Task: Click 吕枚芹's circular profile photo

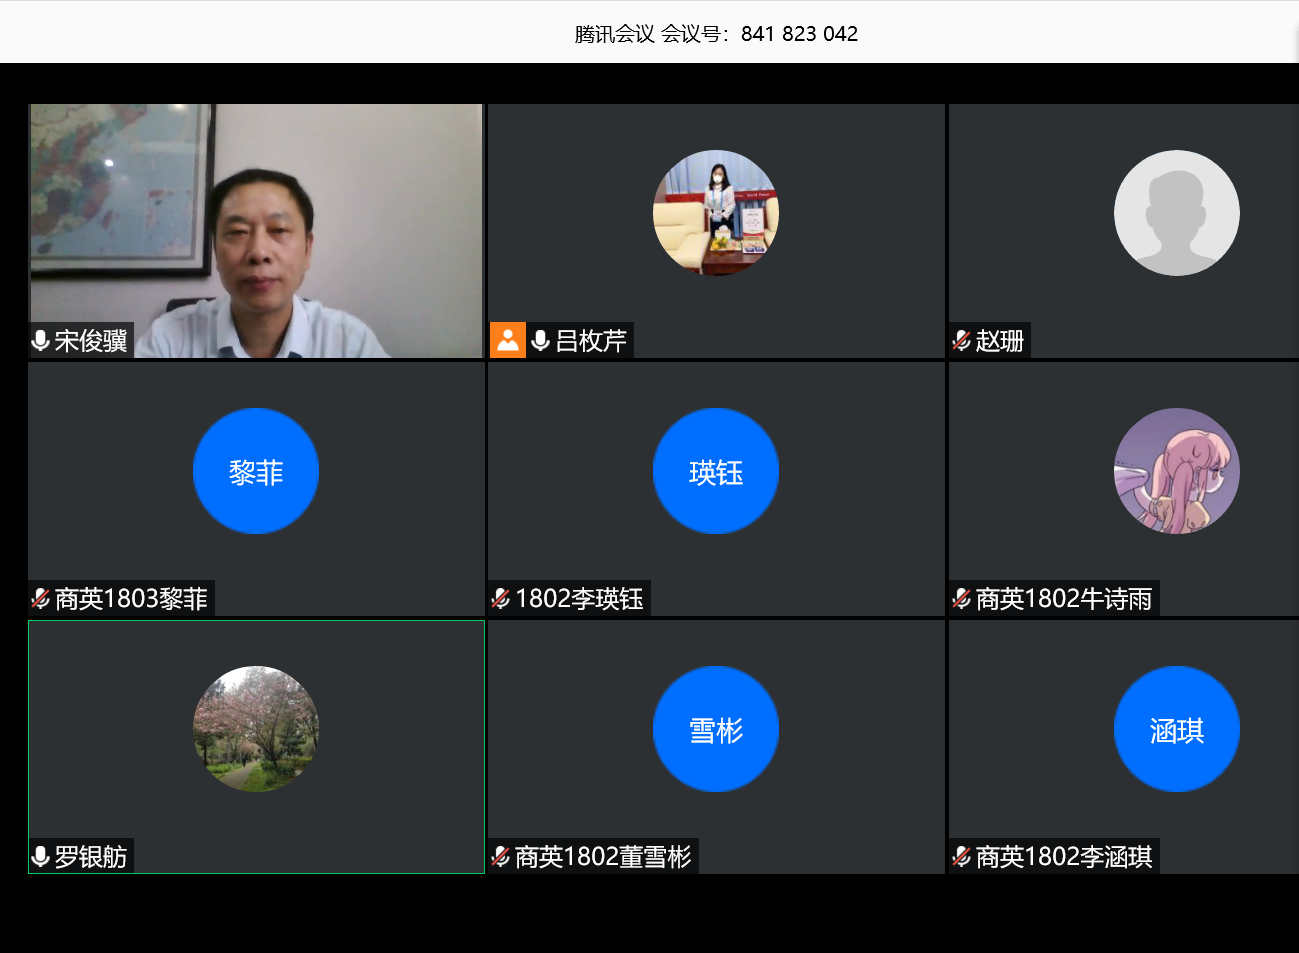Action: tap(716, 213)
